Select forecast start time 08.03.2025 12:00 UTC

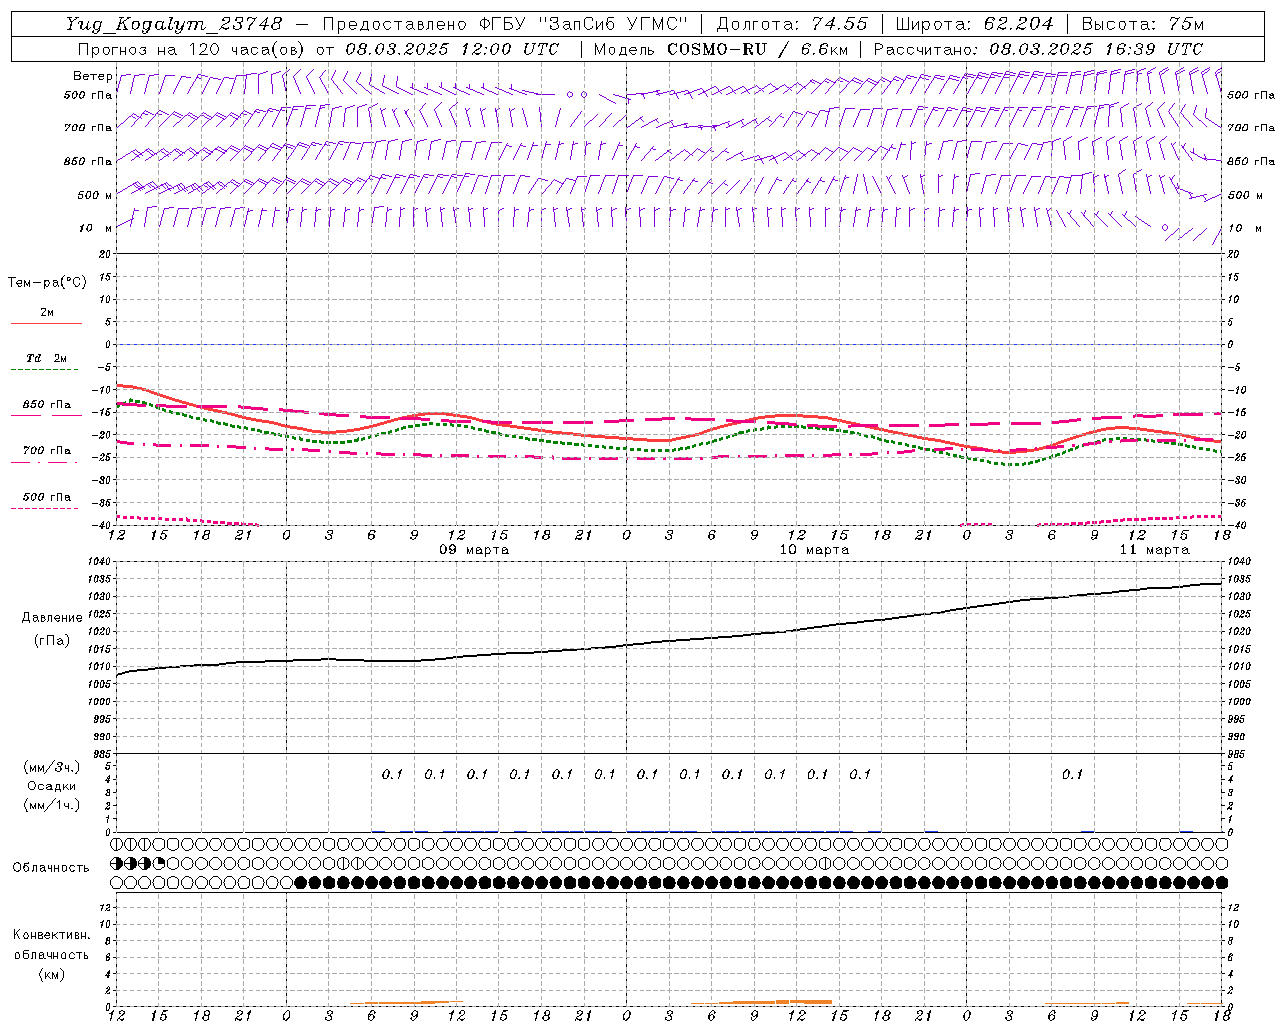click(453, 49)
